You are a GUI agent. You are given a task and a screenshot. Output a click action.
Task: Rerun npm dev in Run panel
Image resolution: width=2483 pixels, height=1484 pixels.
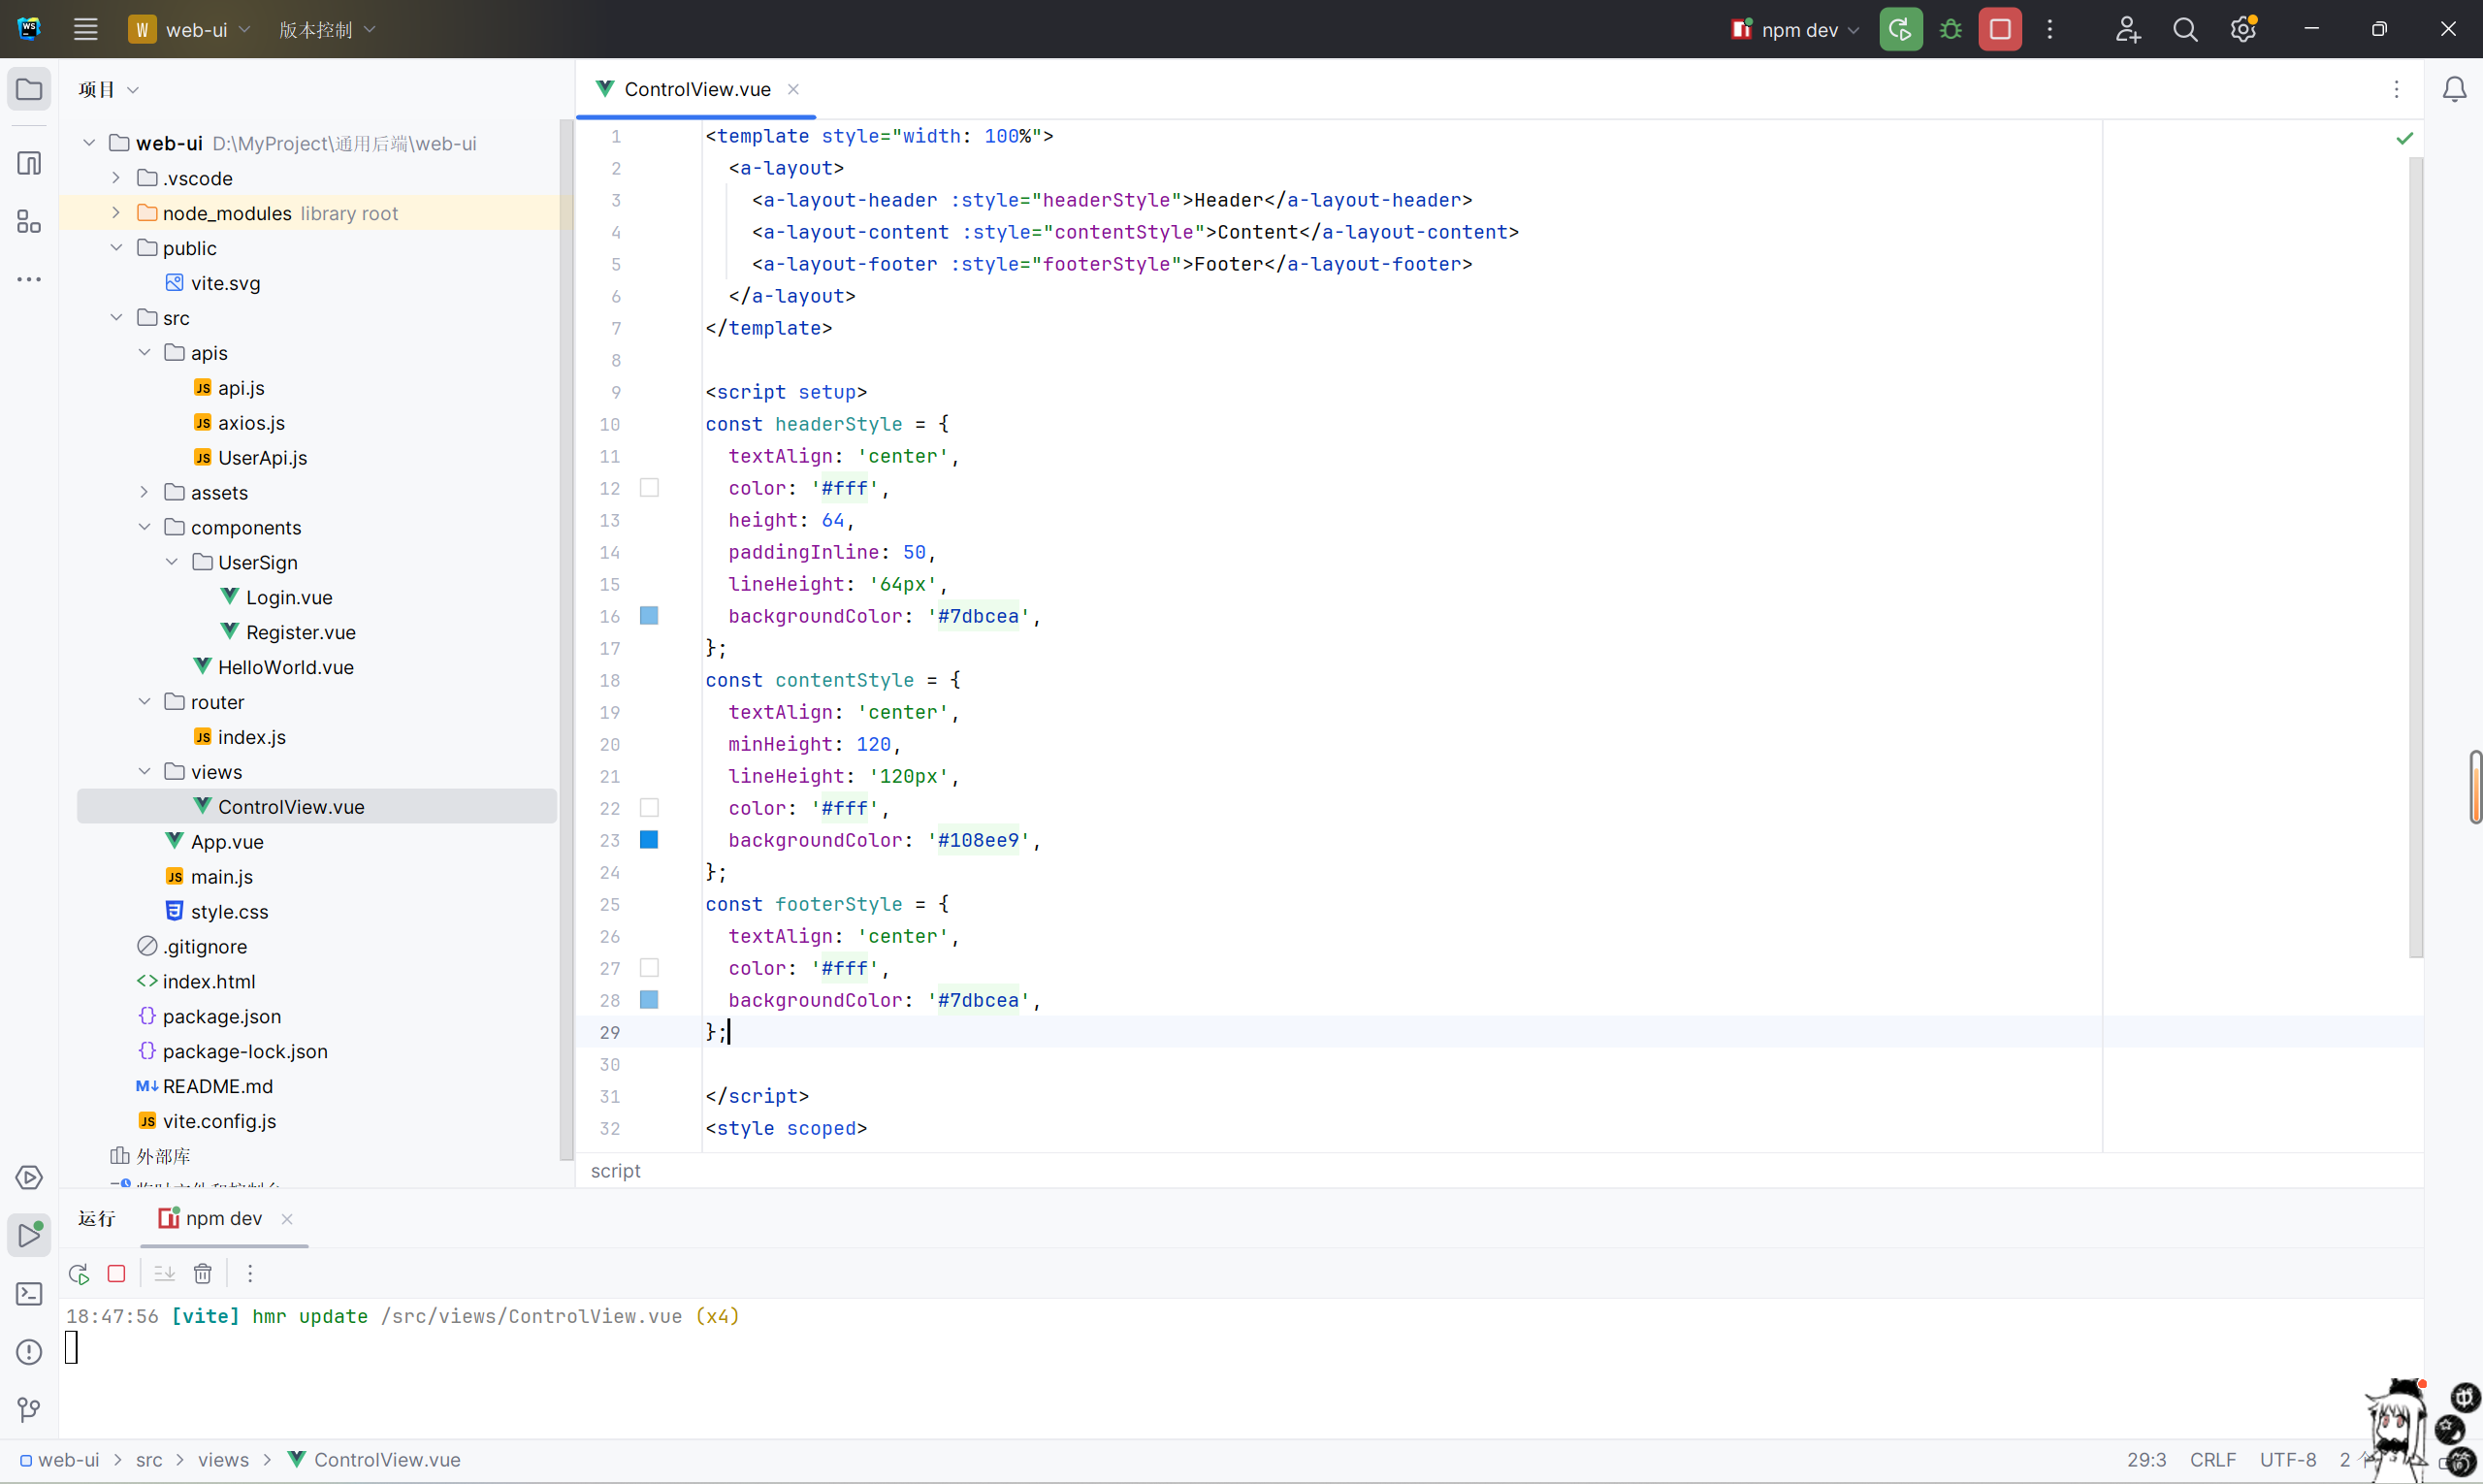coord(78,1273)
